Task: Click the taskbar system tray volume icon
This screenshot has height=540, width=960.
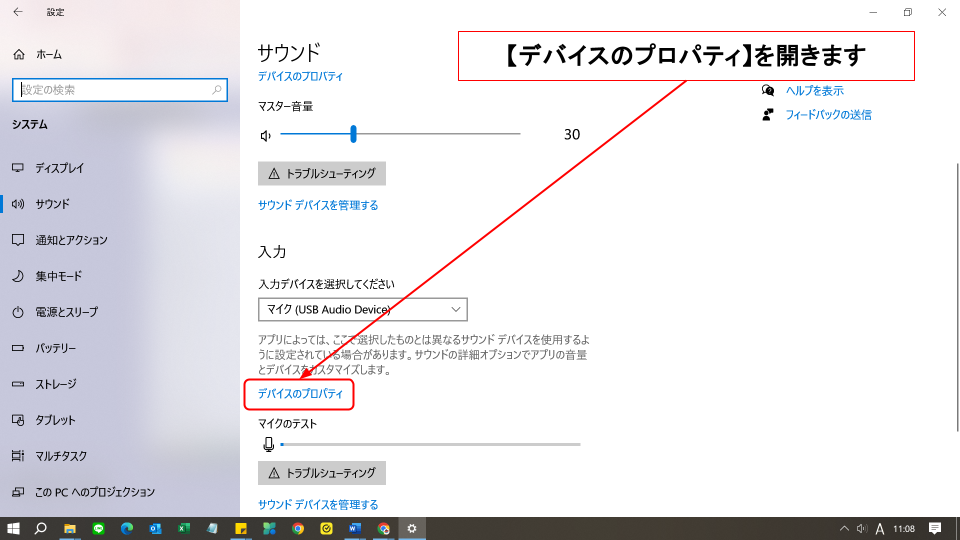Action: [861, 528]
